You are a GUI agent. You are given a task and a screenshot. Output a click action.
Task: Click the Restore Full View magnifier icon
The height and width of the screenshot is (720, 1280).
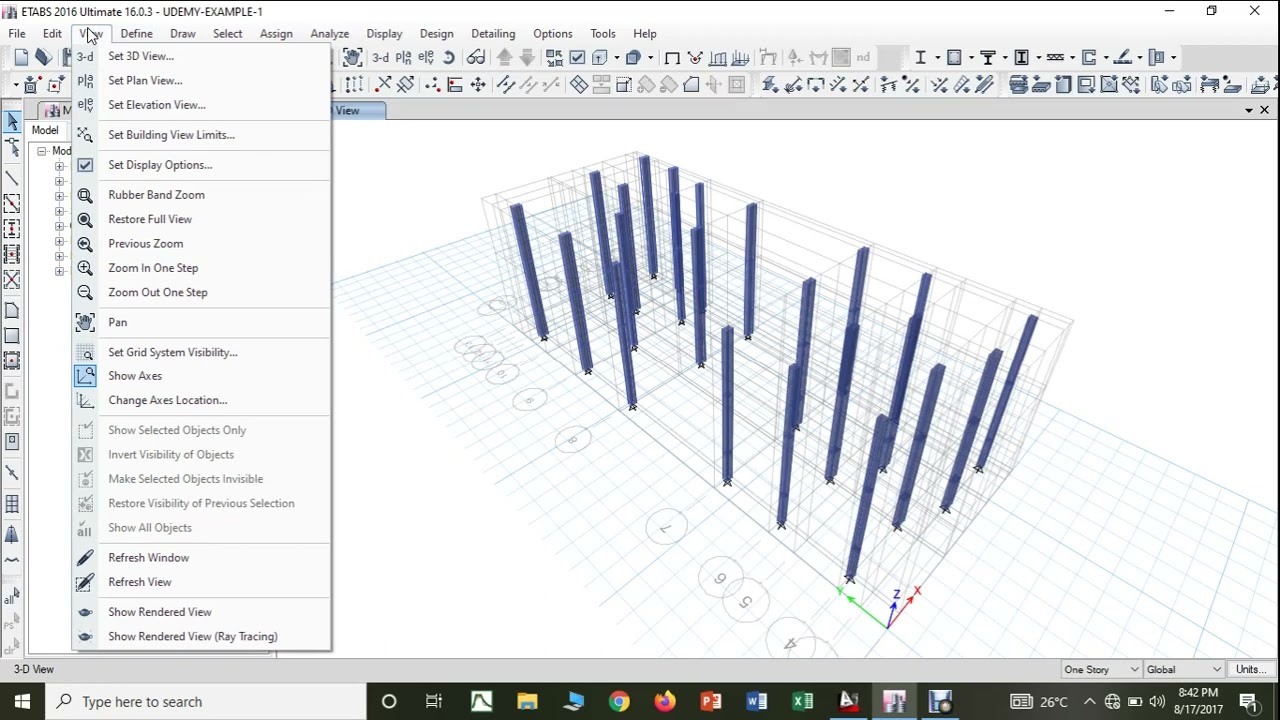pos(86,219)
